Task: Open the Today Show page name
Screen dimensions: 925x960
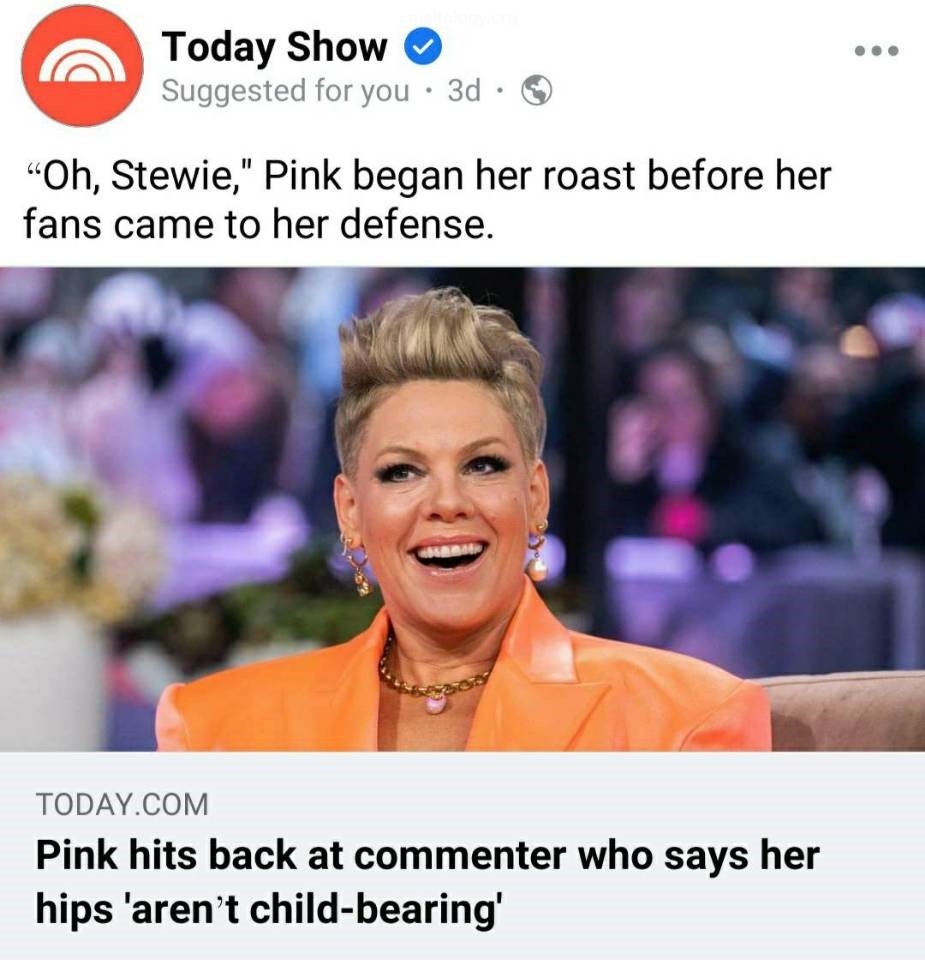Action: (x=274, y=47)
